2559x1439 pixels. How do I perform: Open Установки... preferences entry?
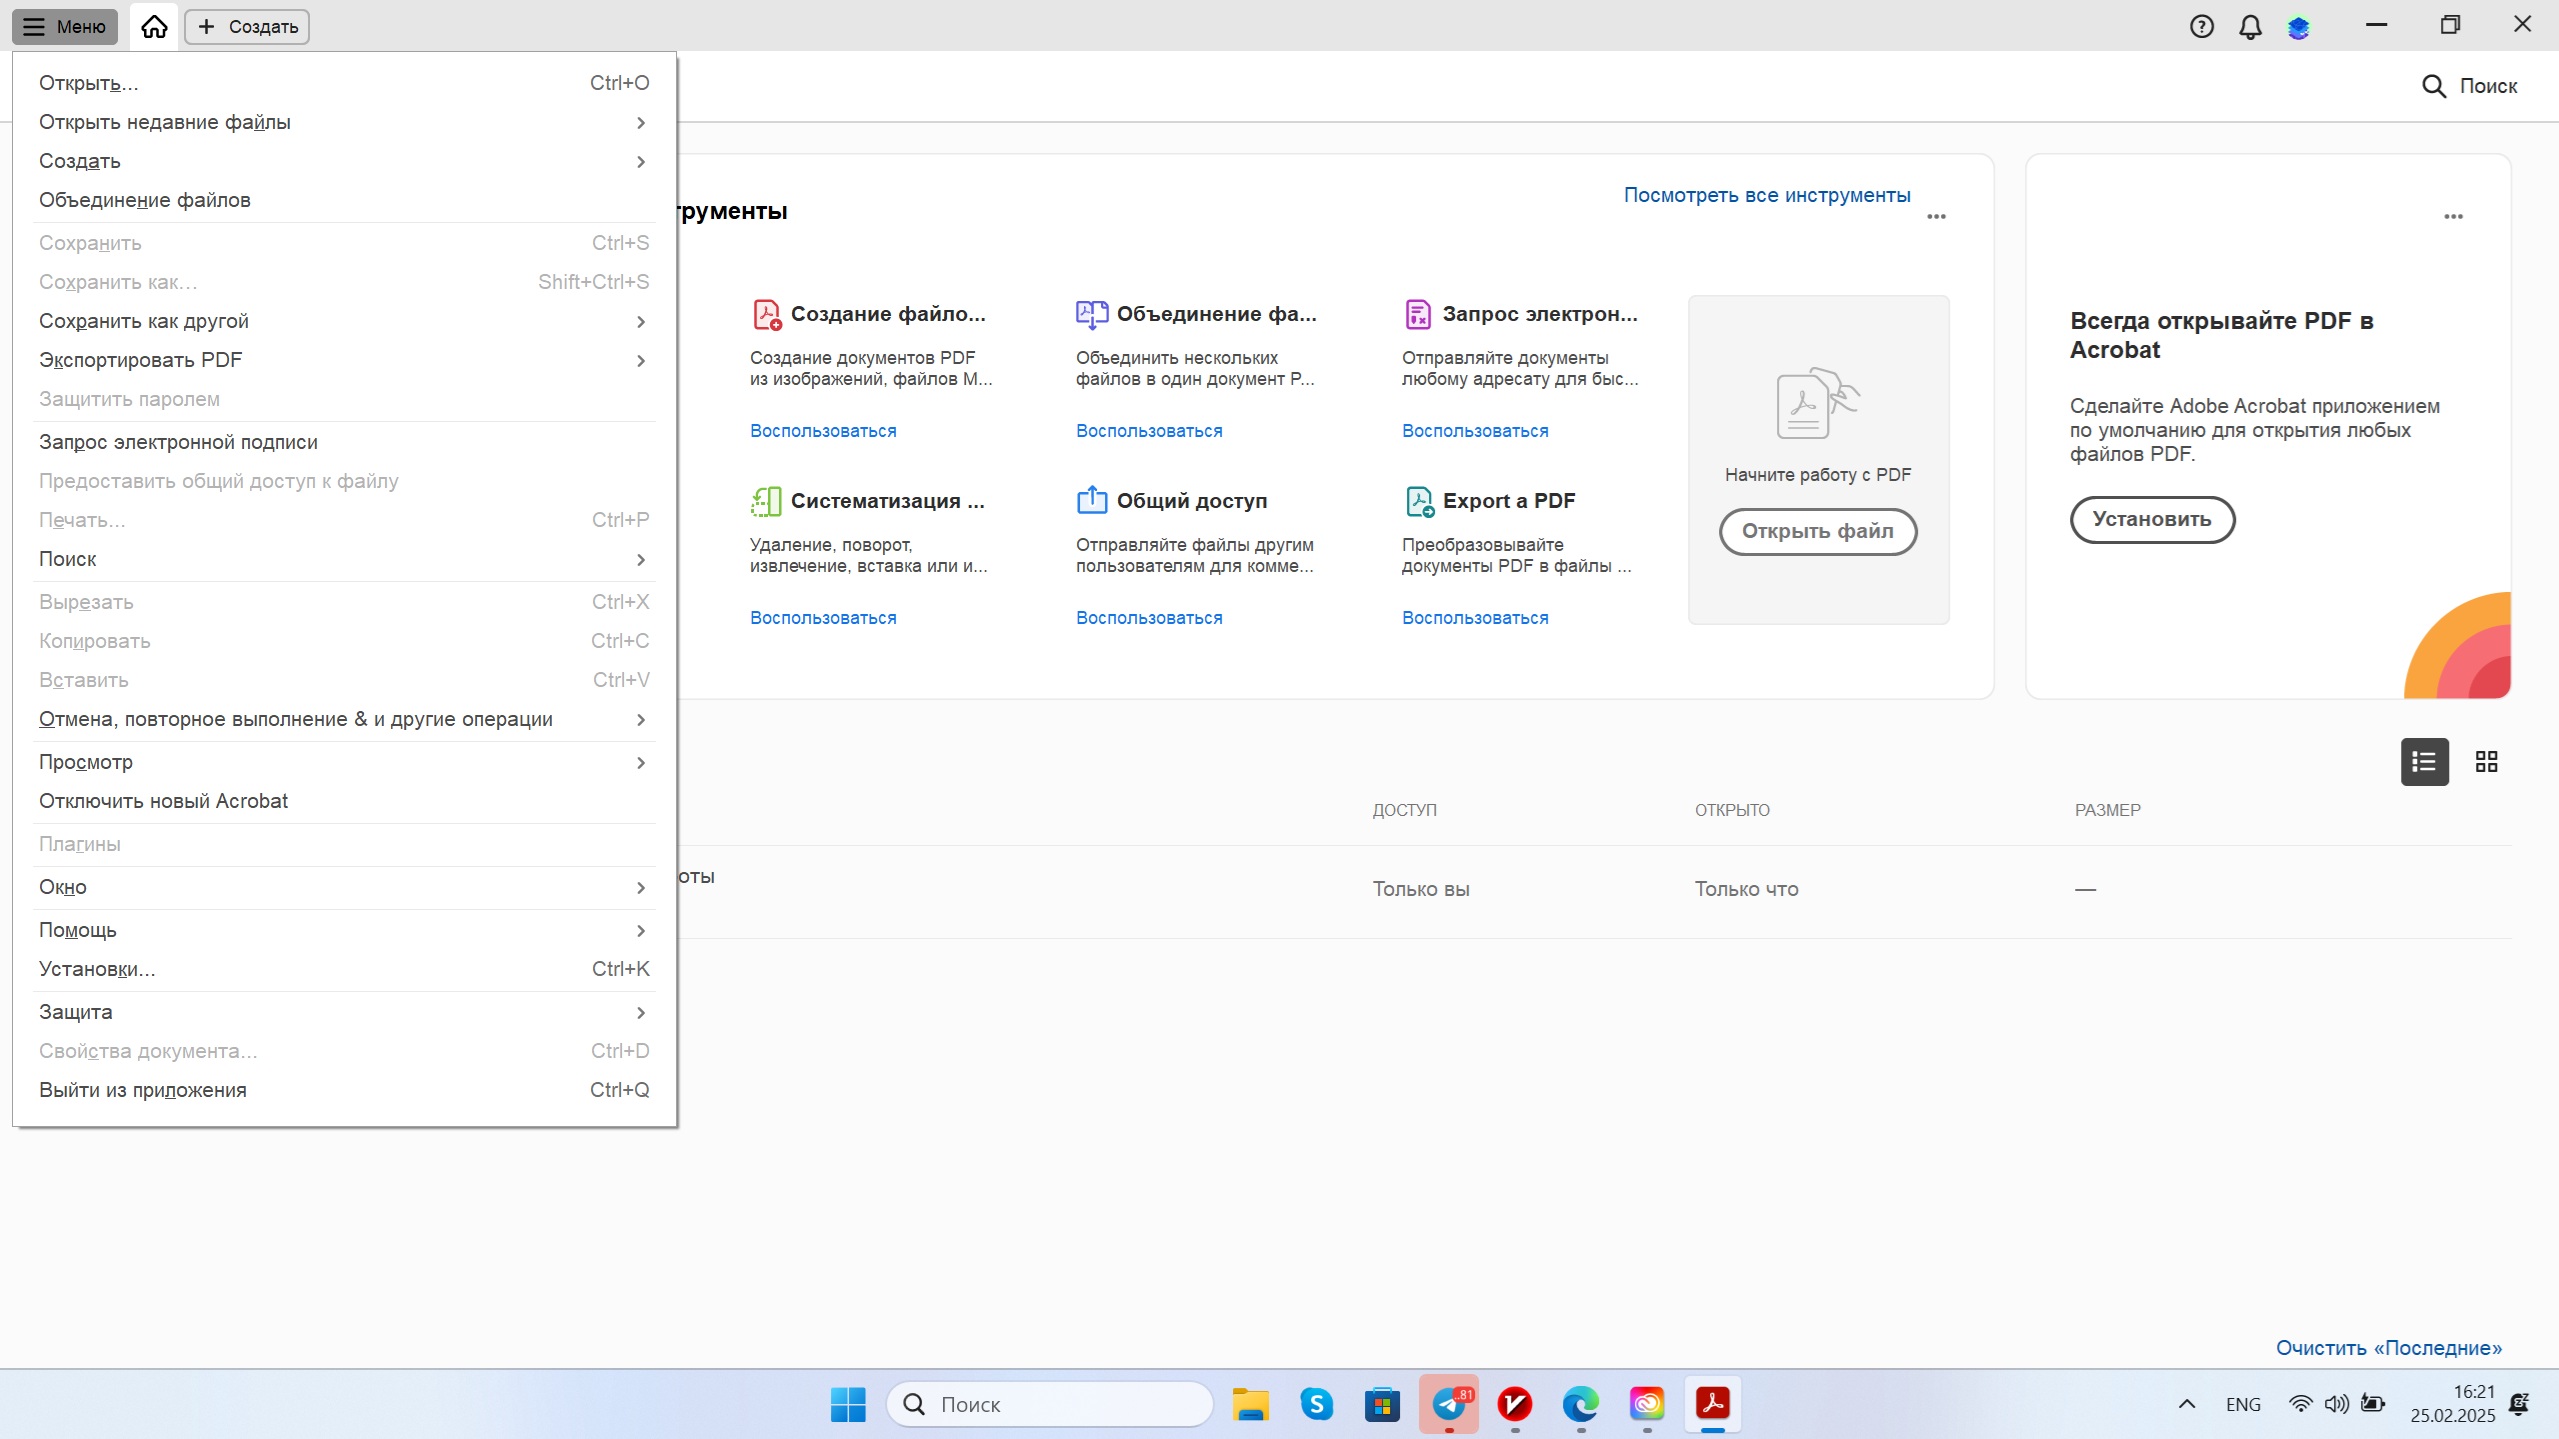point(344,969)
